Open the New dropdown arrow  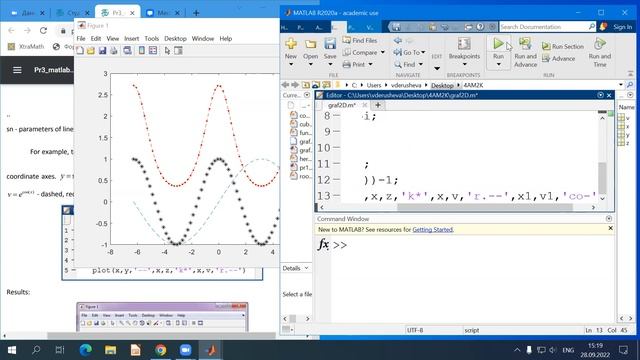pyautogui.click(x=291, y=64)
